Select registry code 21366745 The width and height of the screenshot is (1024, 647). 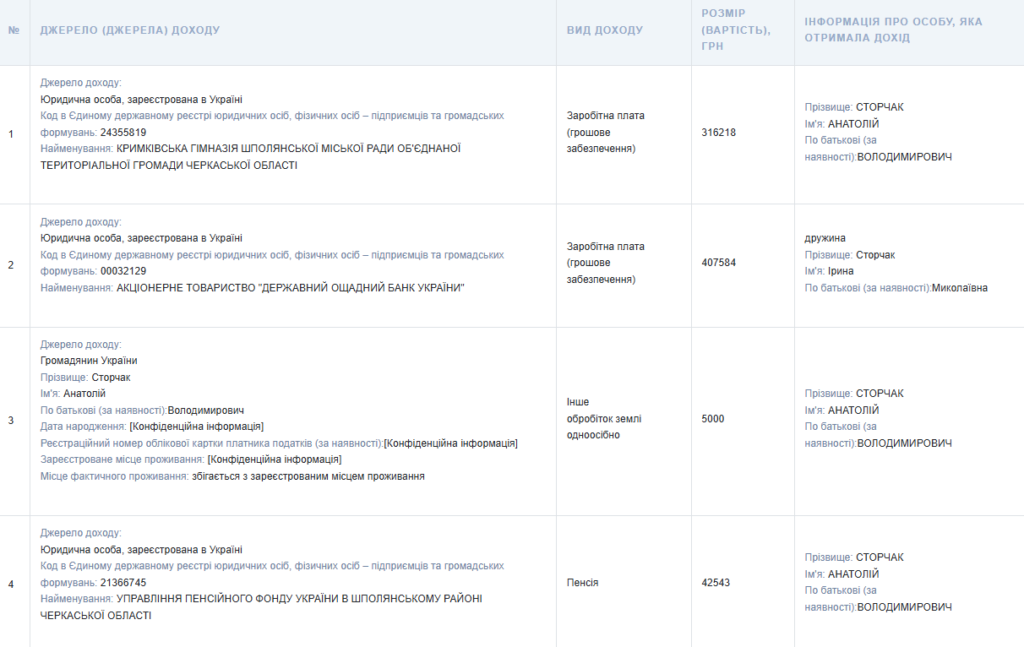click(123, 582)
